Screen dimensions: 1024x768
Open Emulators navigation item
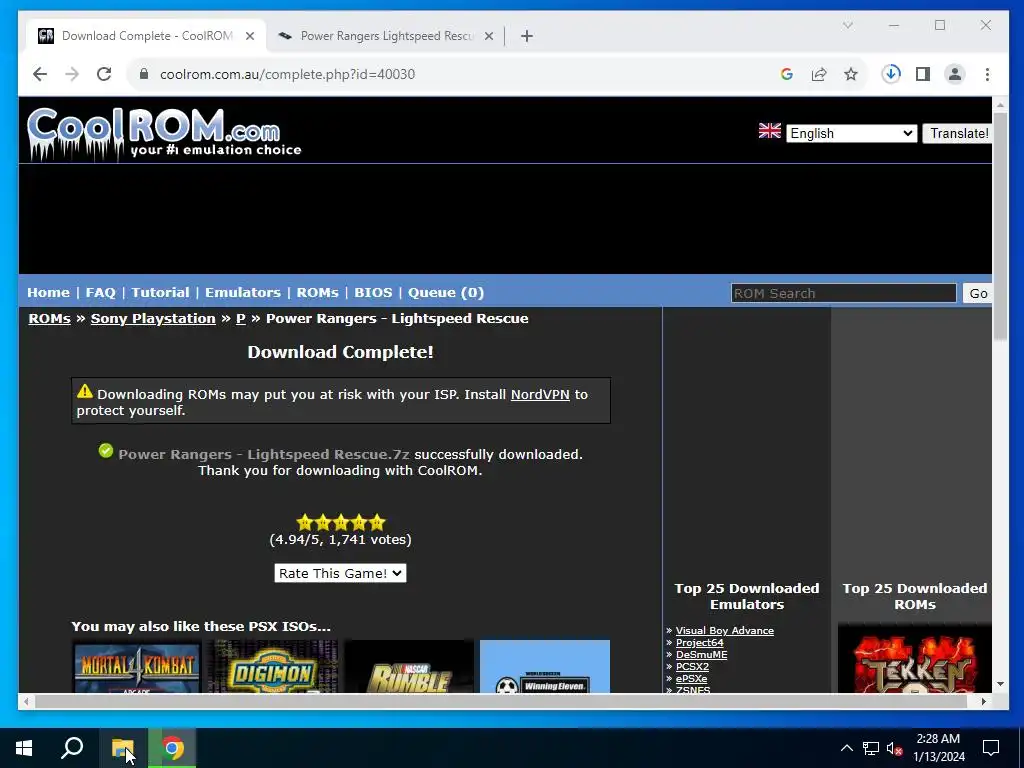pyautogui.click(x=243, y=293)
